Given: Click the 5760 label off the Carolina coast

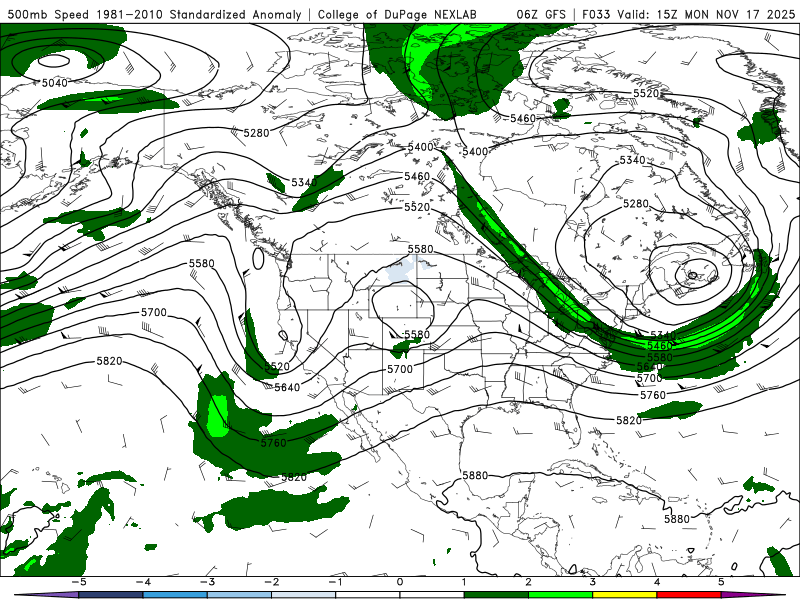Looking at the screenshot, I should point(653,395).
